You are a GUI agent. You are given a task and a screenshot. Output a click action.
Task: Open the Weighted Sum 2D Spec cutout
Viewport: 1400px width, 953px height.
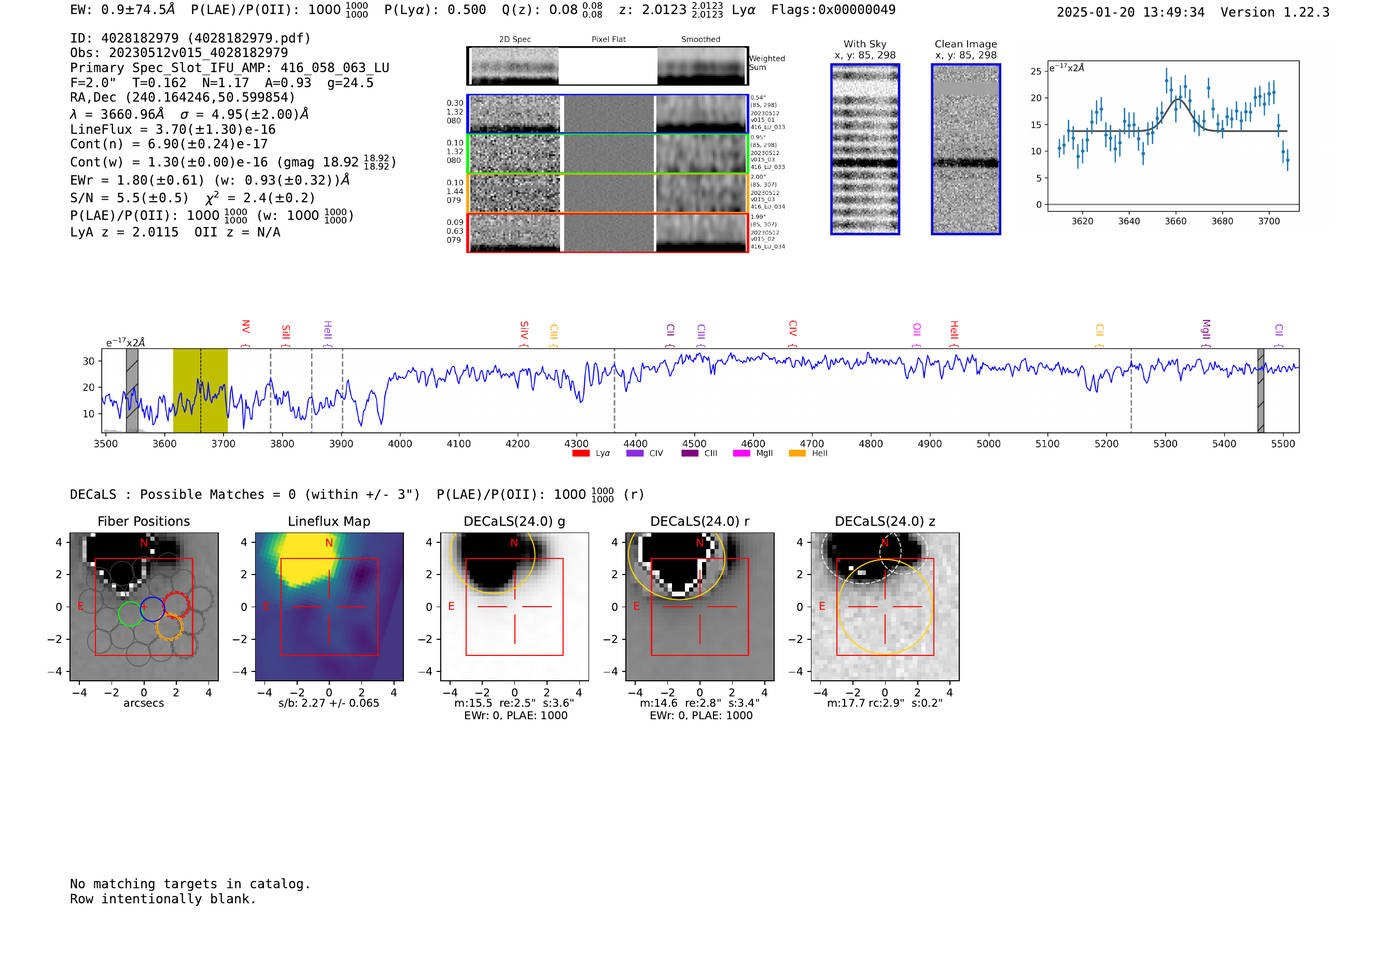513,66
